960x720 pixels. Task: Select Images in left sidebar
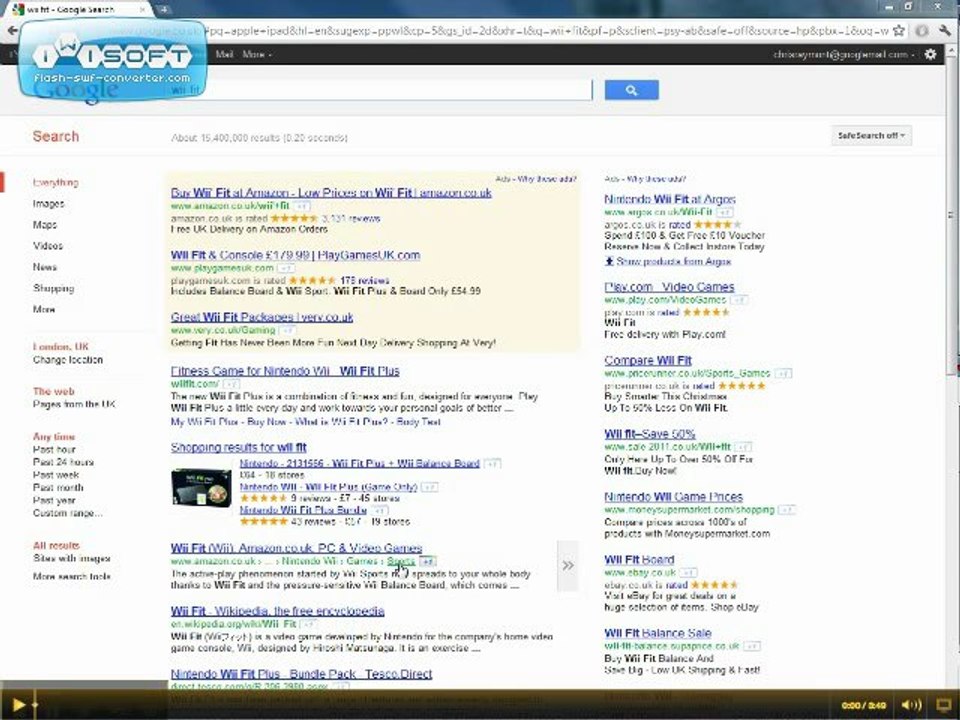(49, 204)
